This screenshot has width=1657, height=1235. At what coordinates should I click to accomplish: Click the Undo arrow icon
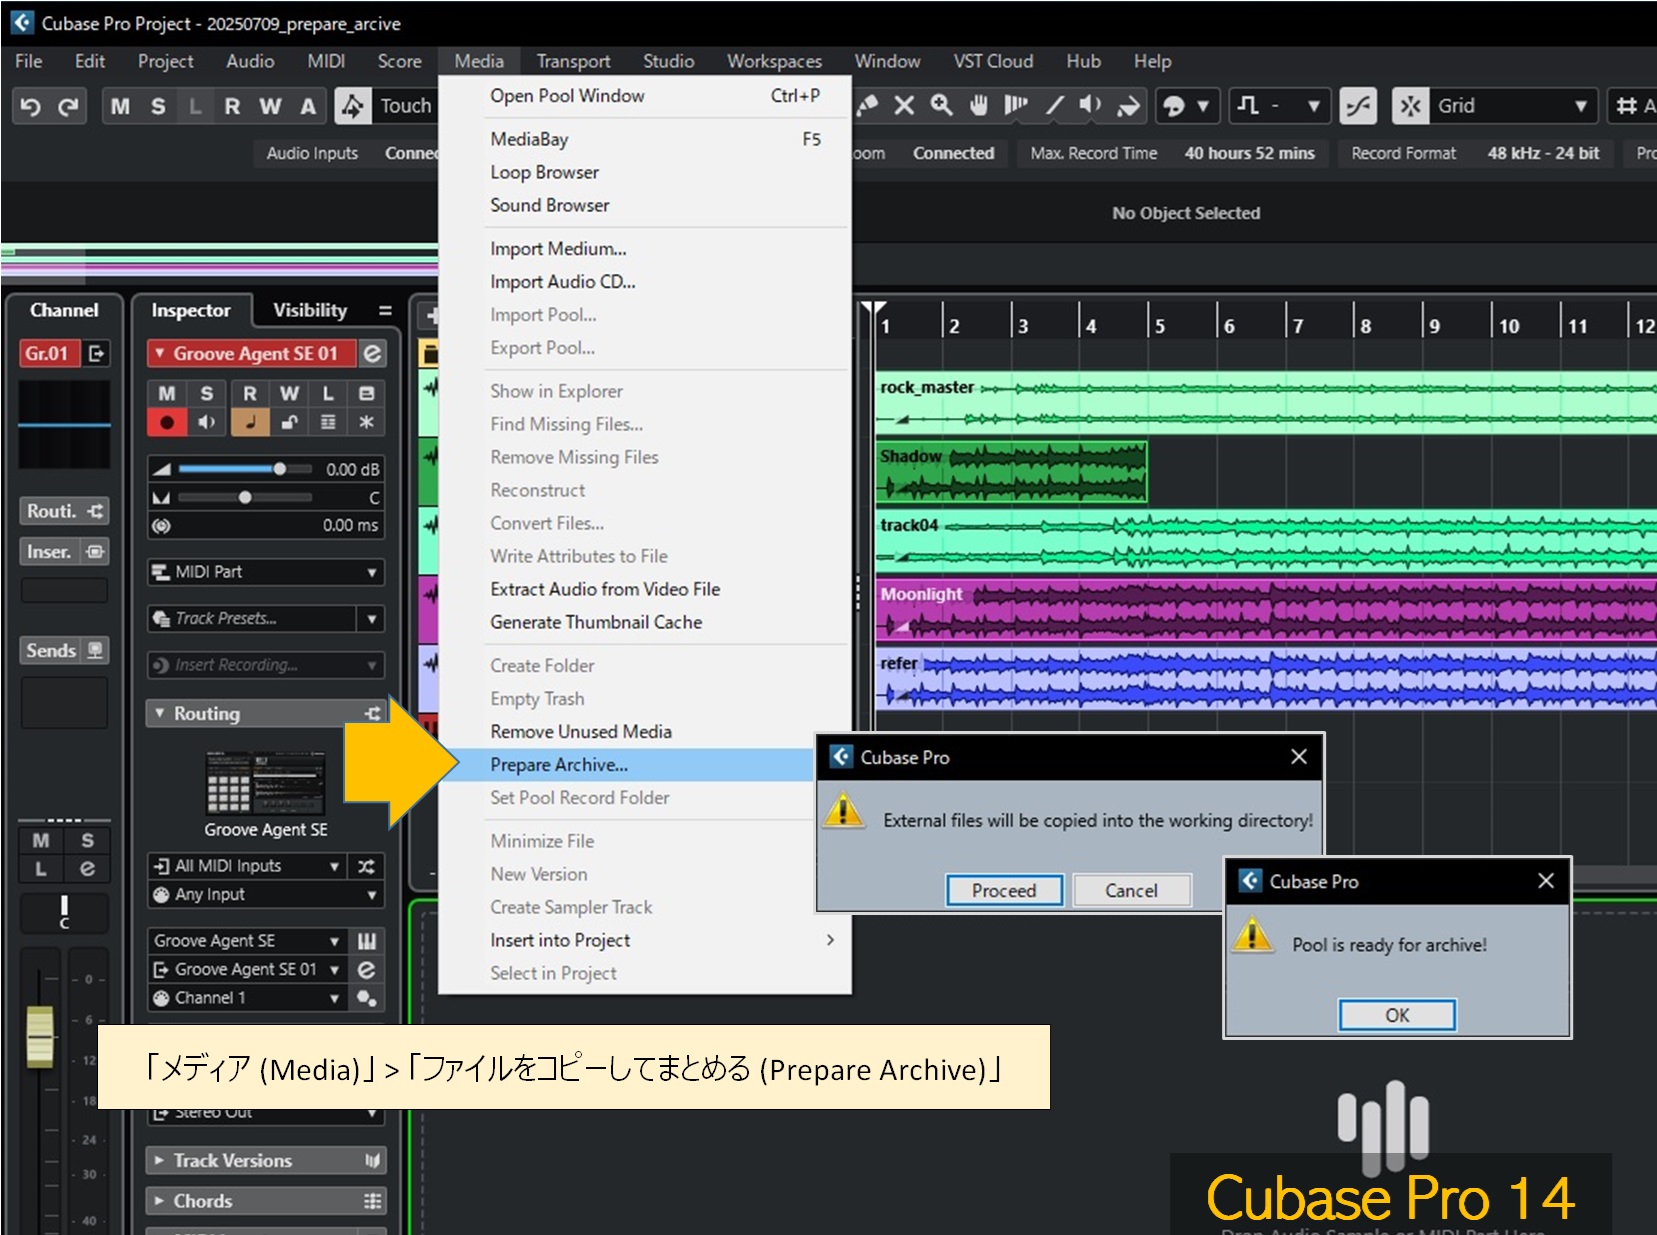pyautogui.click(x=30, y=106)
